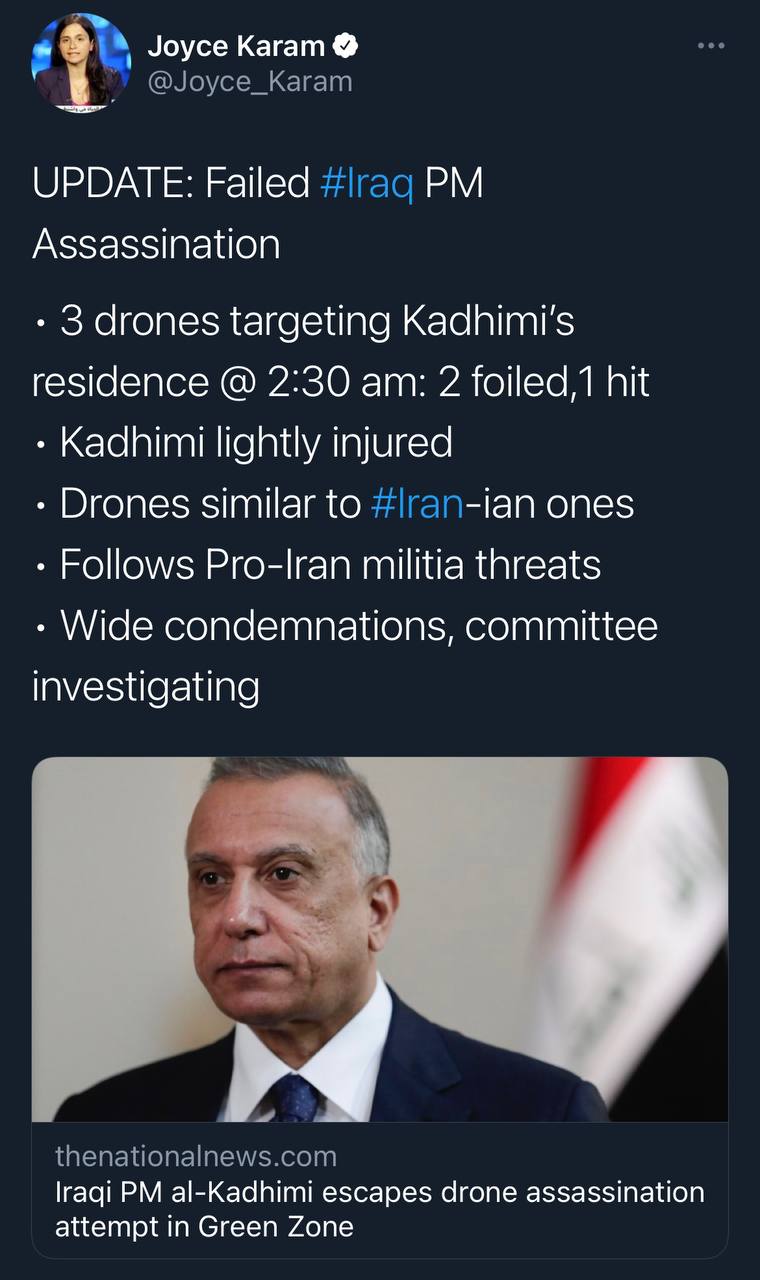
Task: Open Joyce Karam's profile avatar
Action: pos(81,62)
